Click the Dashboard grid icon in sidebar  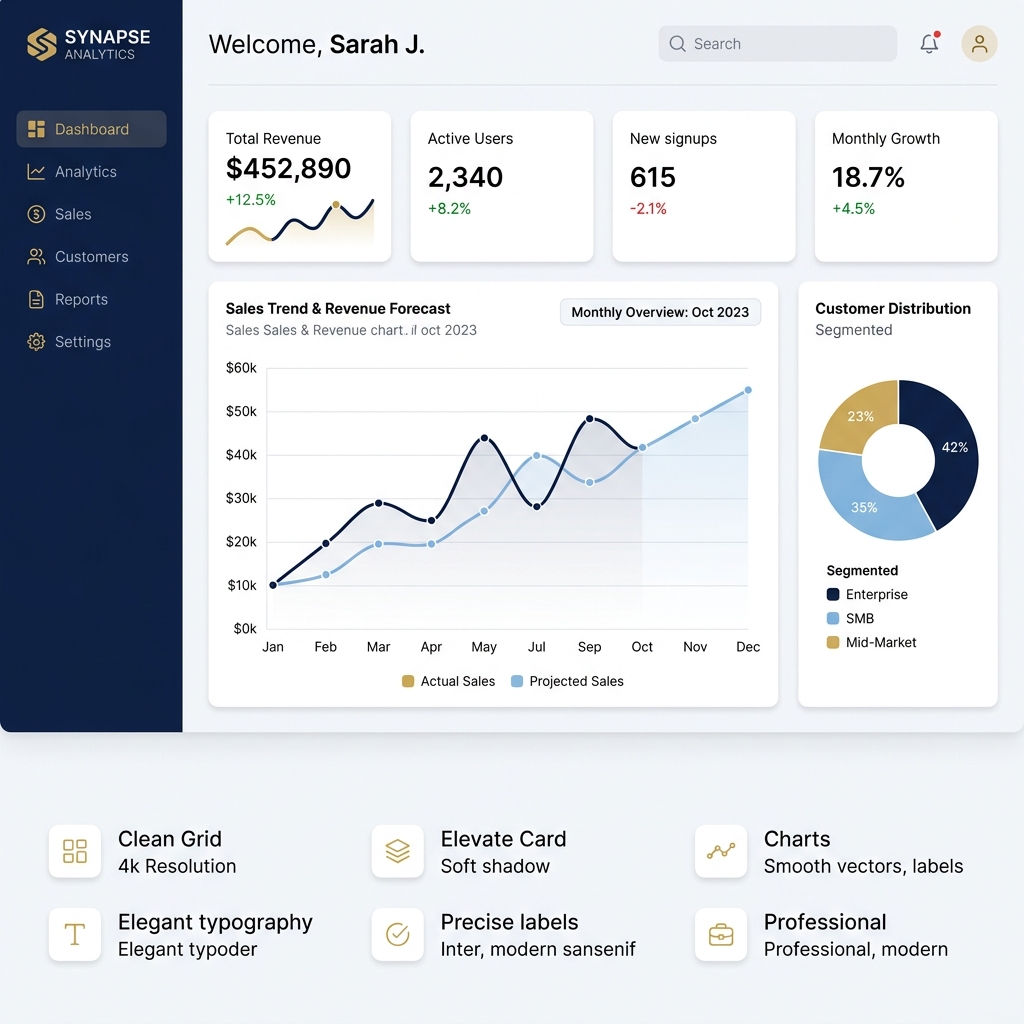[36, 129]
